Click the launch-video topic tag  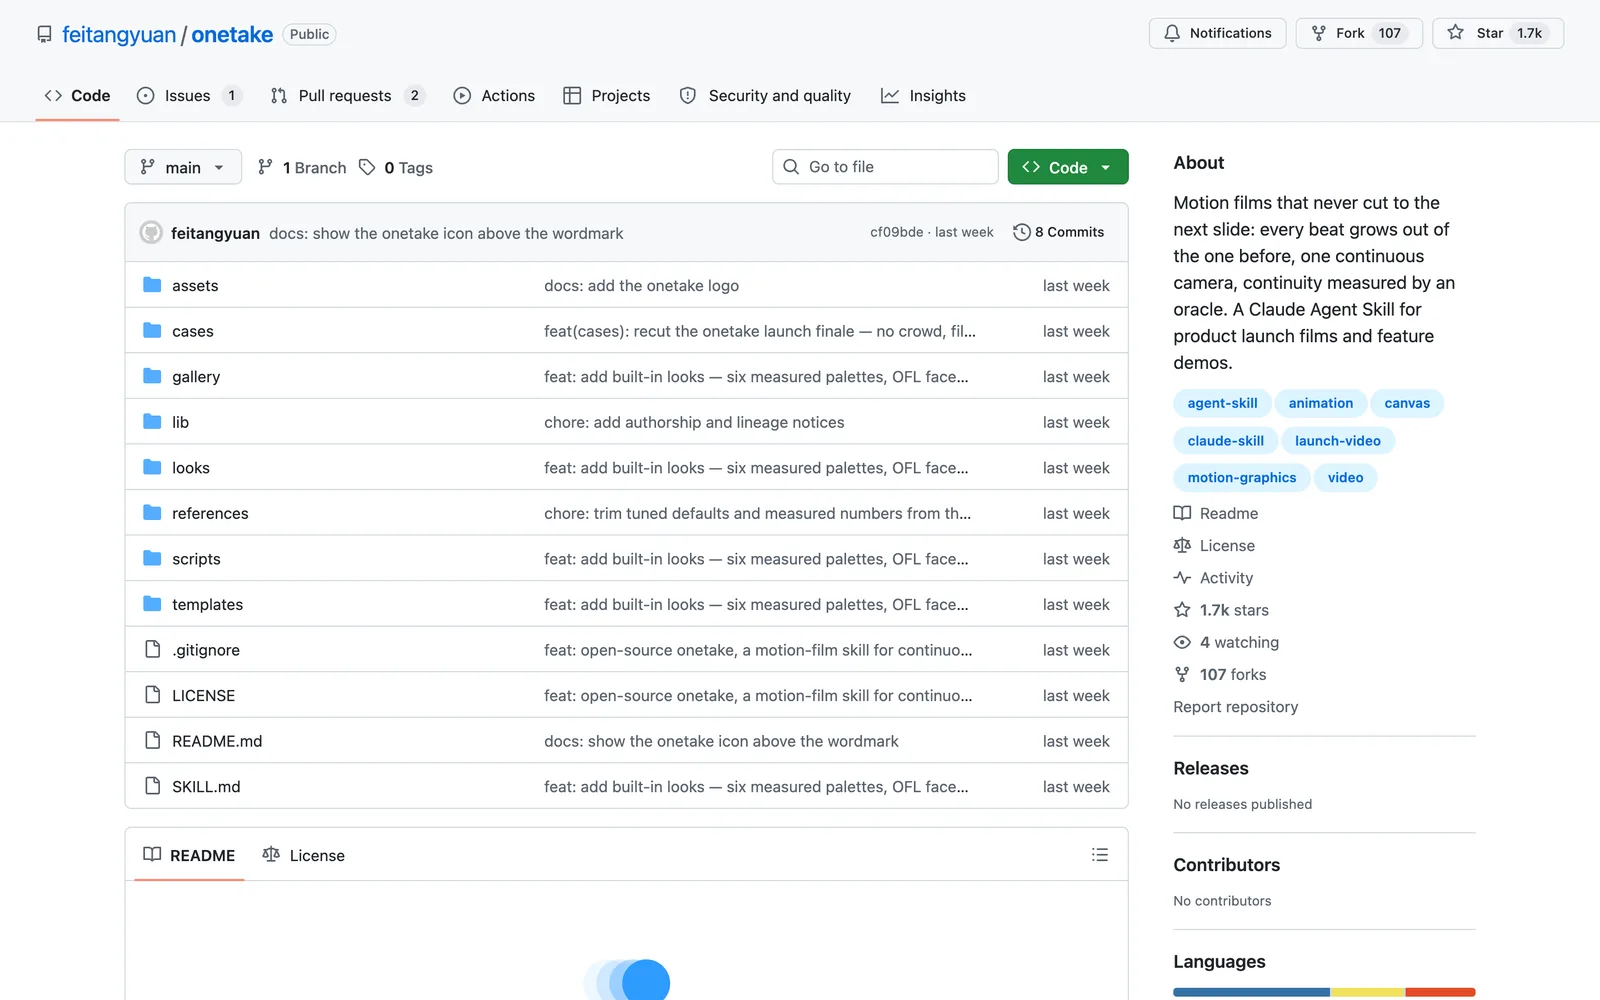point(1337,440)
